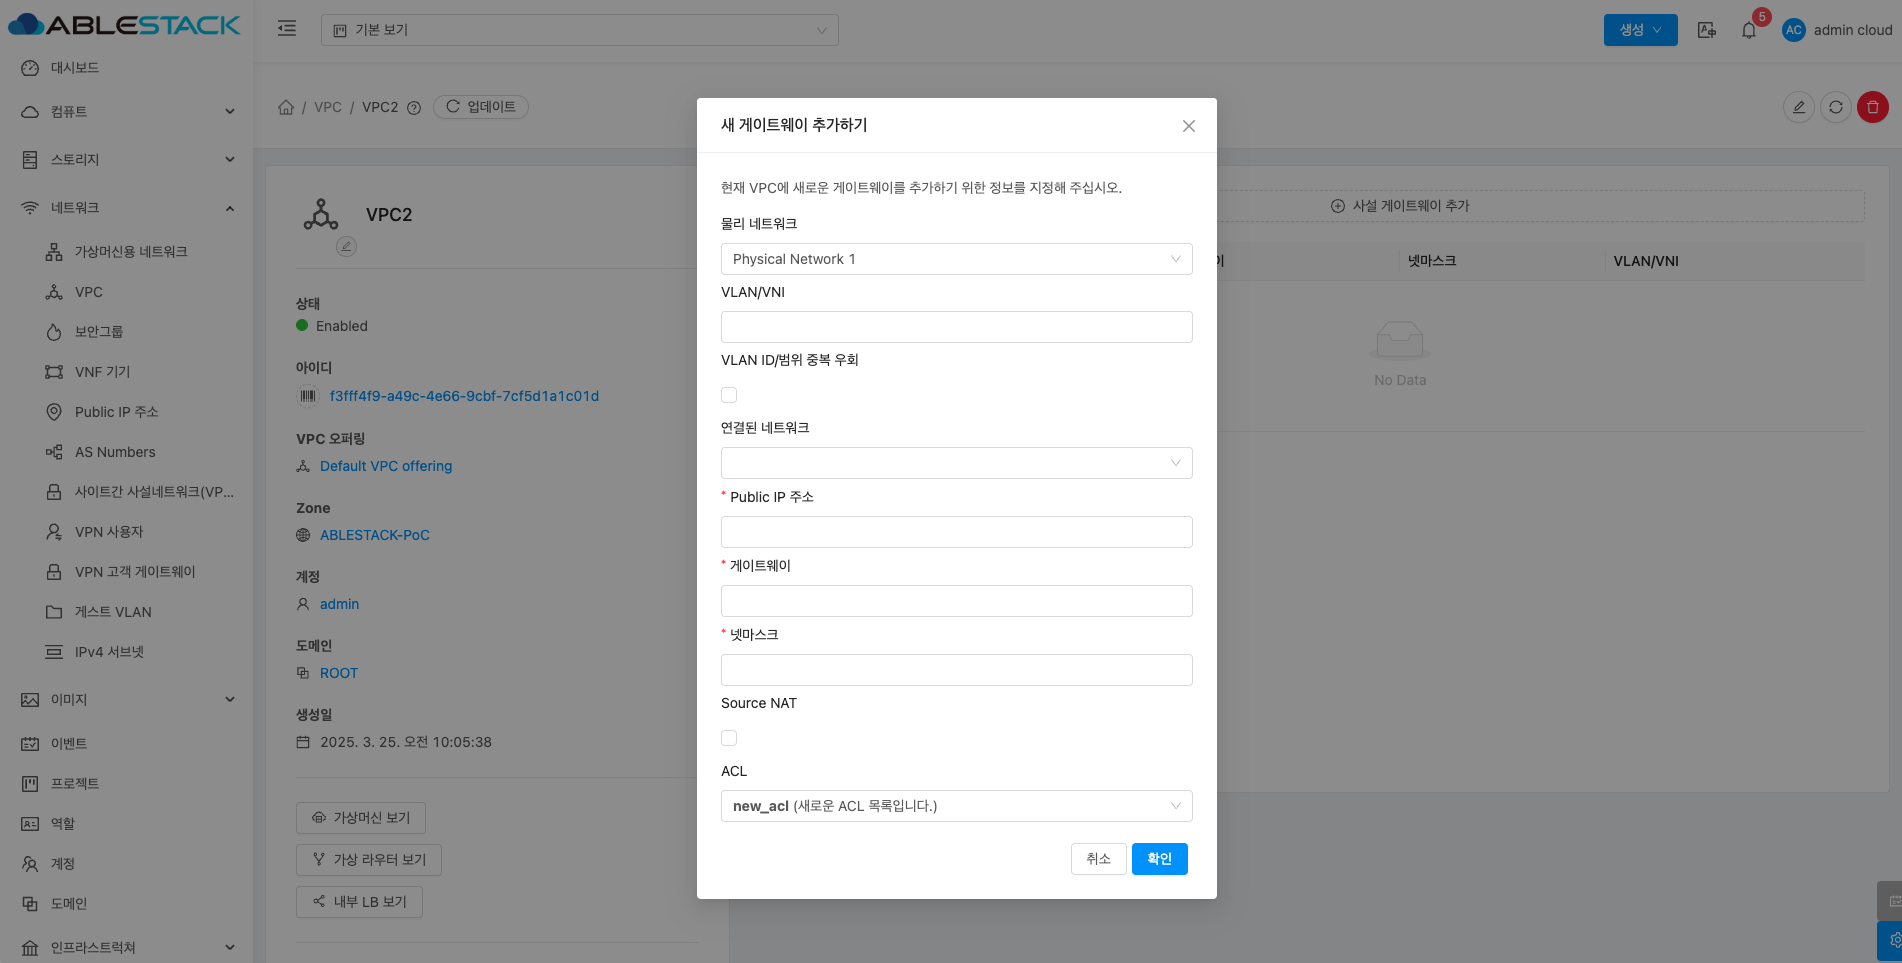Viewport: 1902px width, 963px height.
Task: Open Public IP 주소 in the sidebar
Action: click(x=127, y=412)
